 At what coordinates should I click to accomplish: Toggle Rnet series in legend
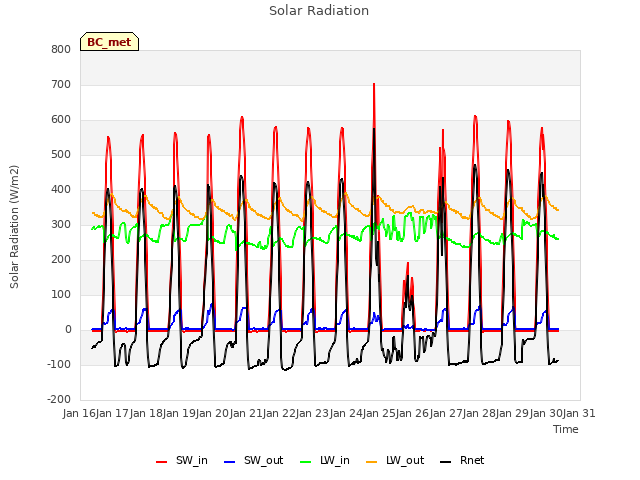click(x=462, y=460)
